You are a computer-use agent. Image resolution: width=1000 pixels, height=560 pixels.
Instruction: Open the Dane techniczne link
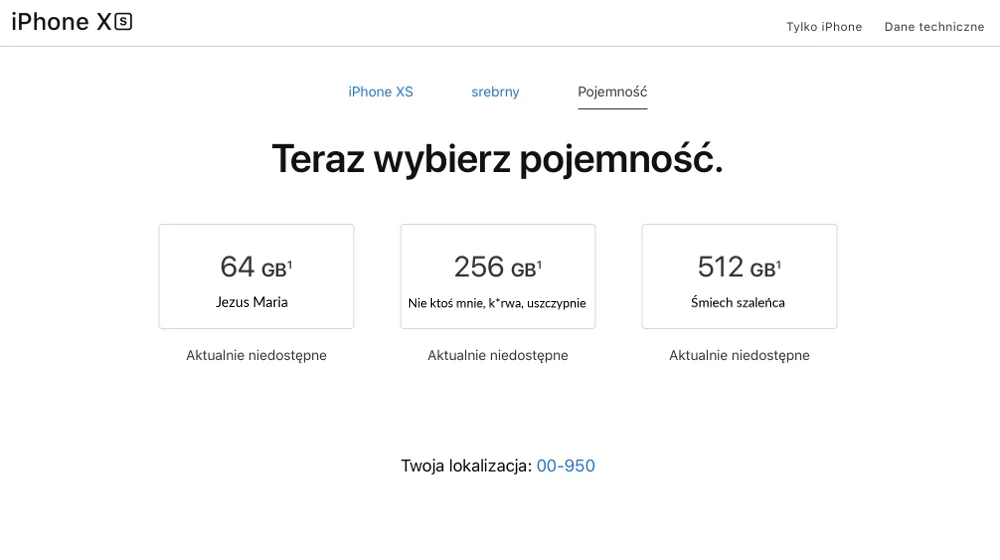tap(934, 27)
